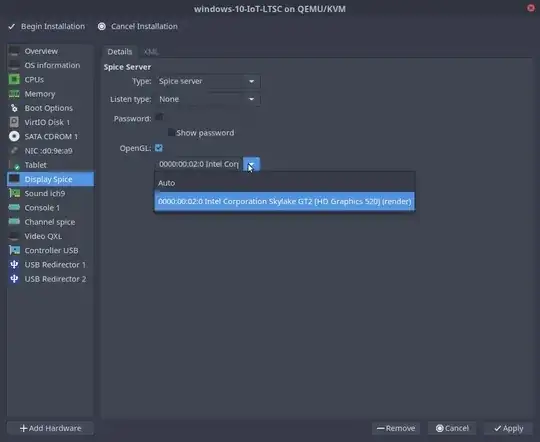Image resolution: width=540 pixels, height=442 pixels.
Task: Select the USB Redirector 1 entry
Action: pos(50,265)
